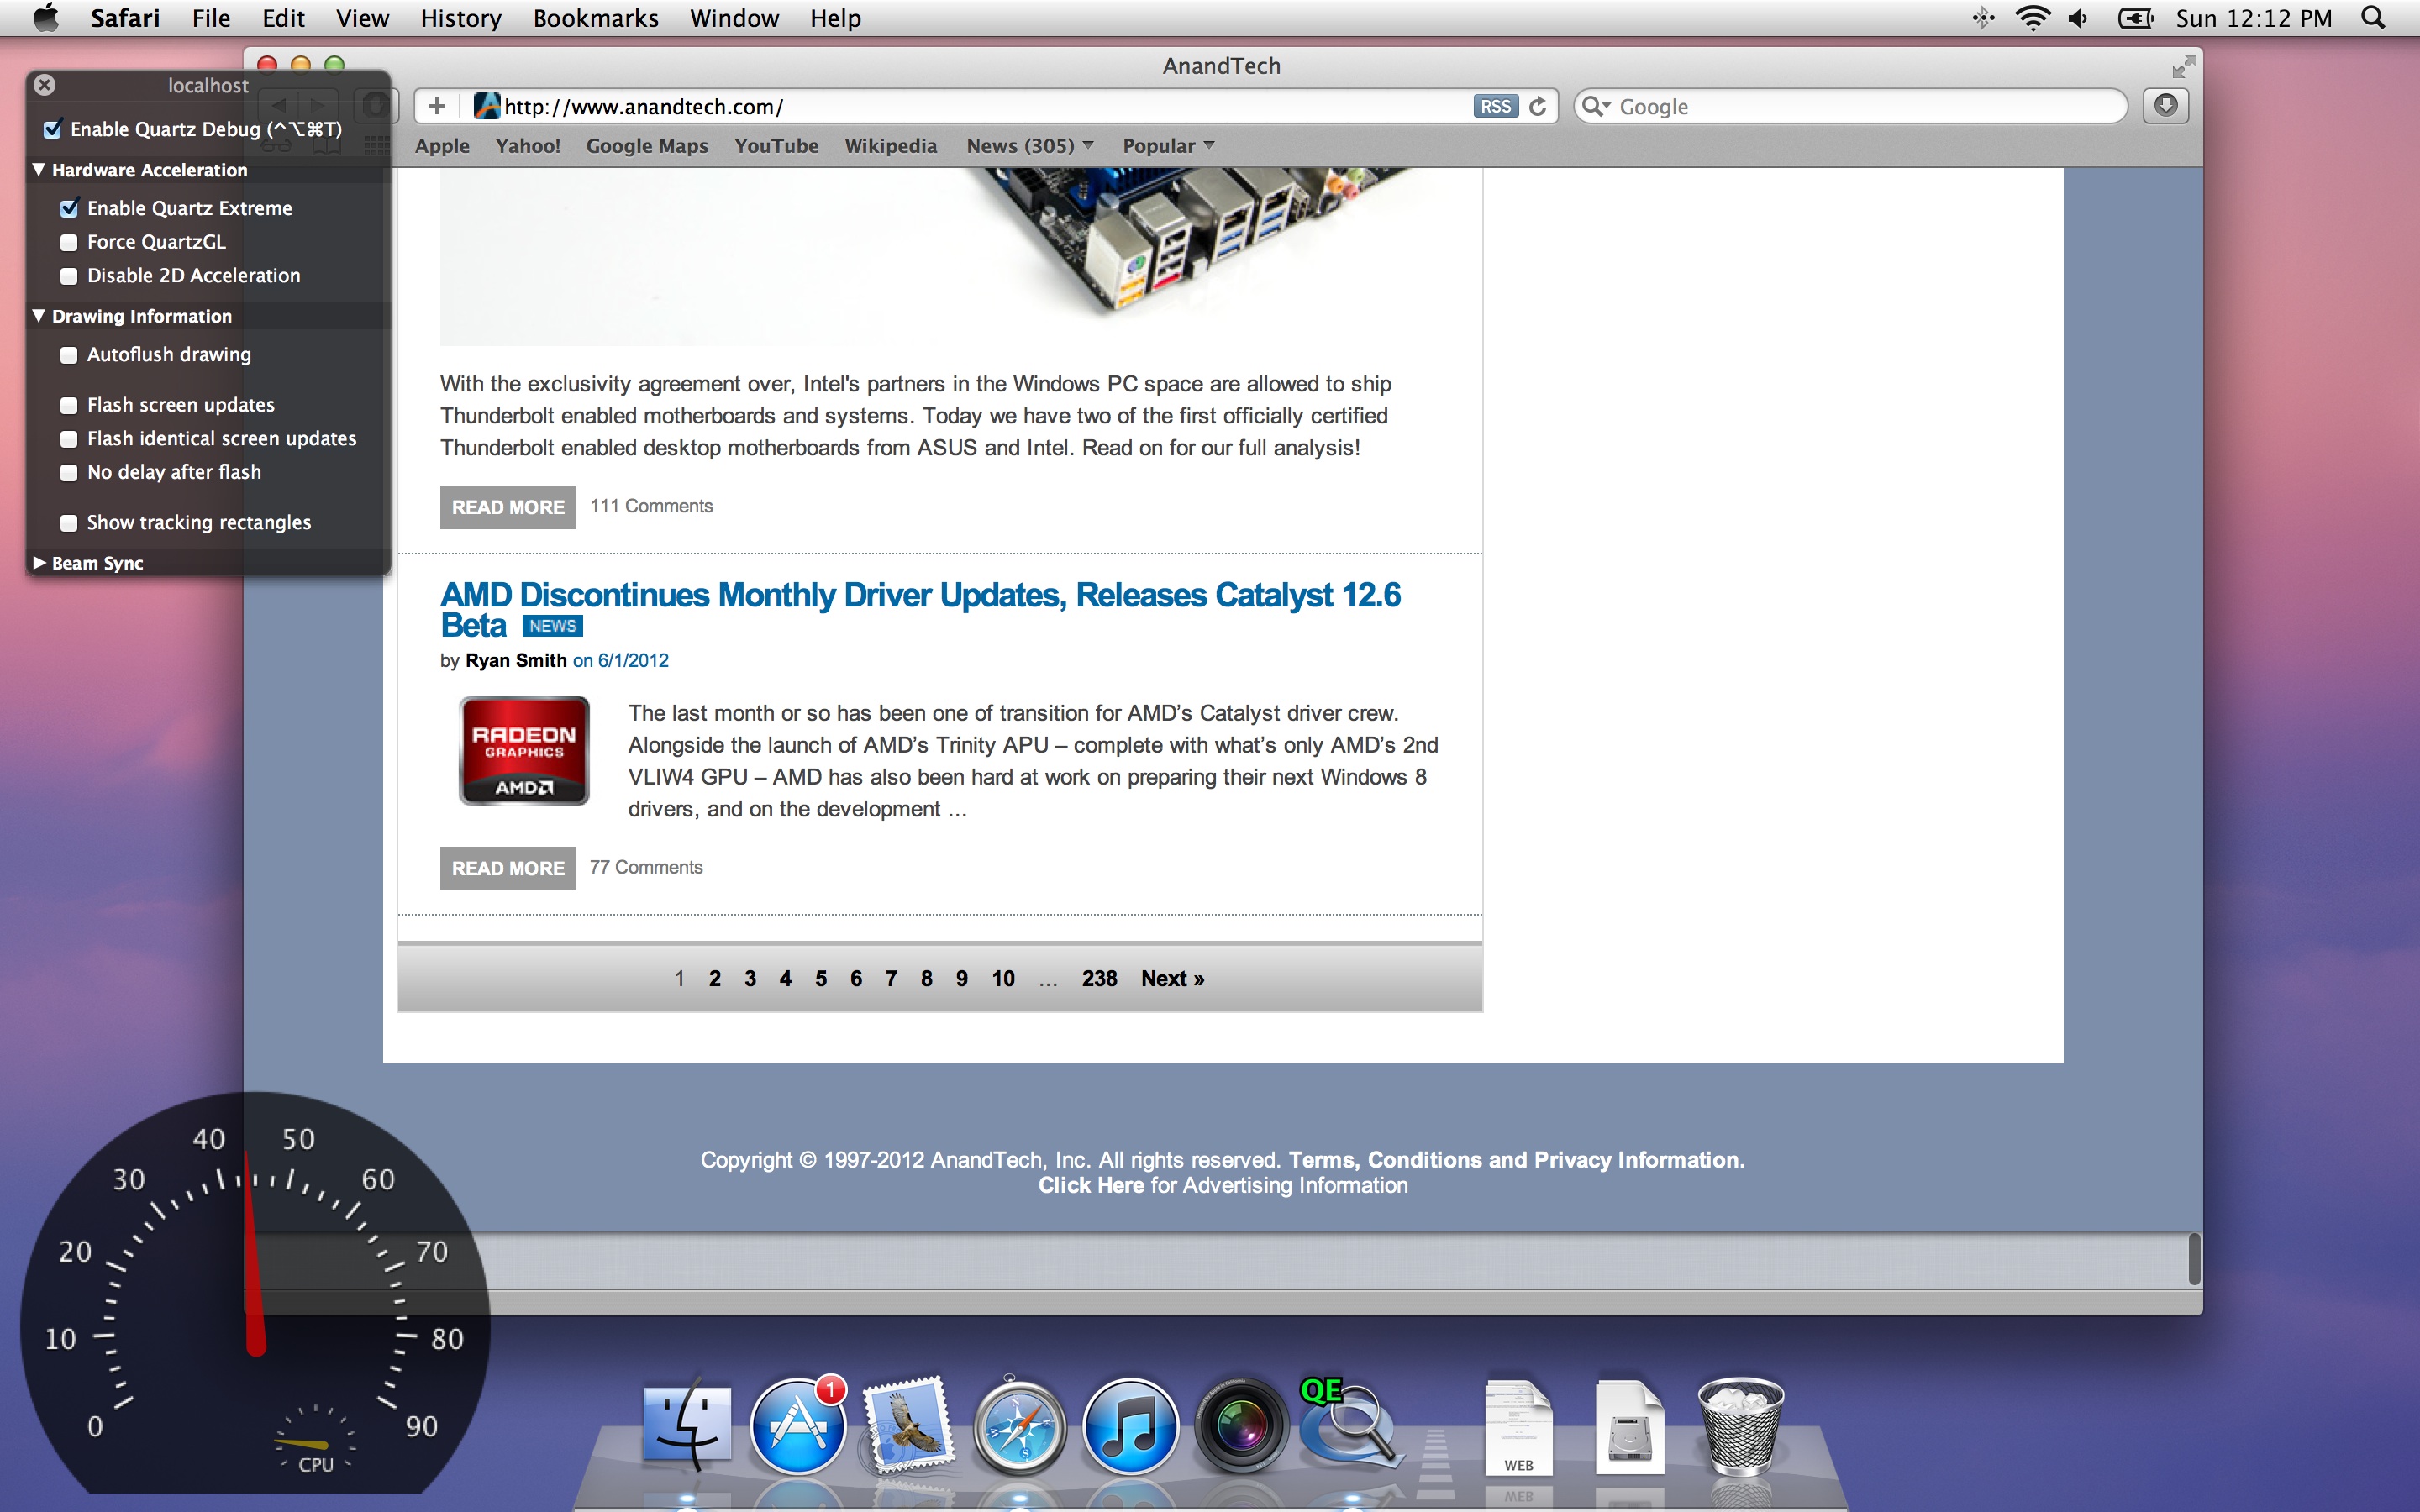
Task: Check Flash identical screen updates
Action: (x=69, y=439)
